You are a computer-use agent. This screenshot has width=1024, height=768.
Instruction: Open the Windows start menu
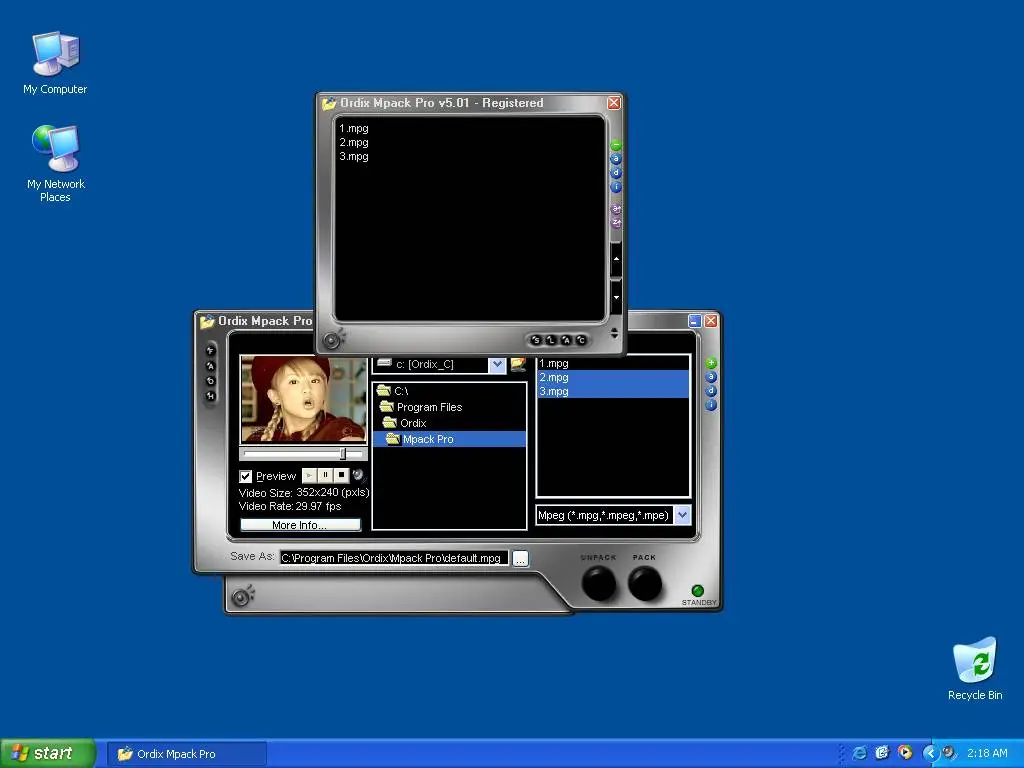click(x=48, y=754)
